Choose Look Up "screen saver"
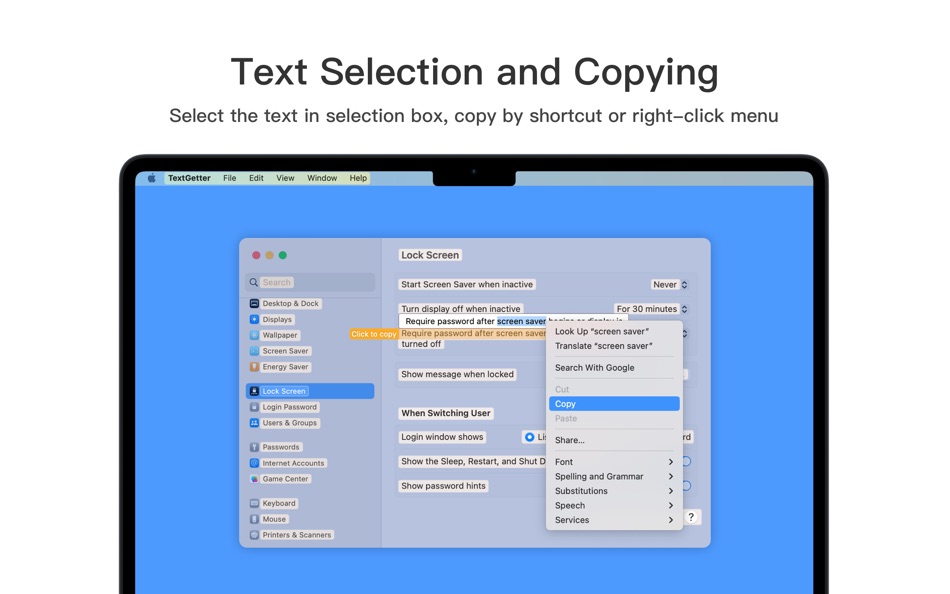This screenshot has width=950, height=594. pos(614,332)
